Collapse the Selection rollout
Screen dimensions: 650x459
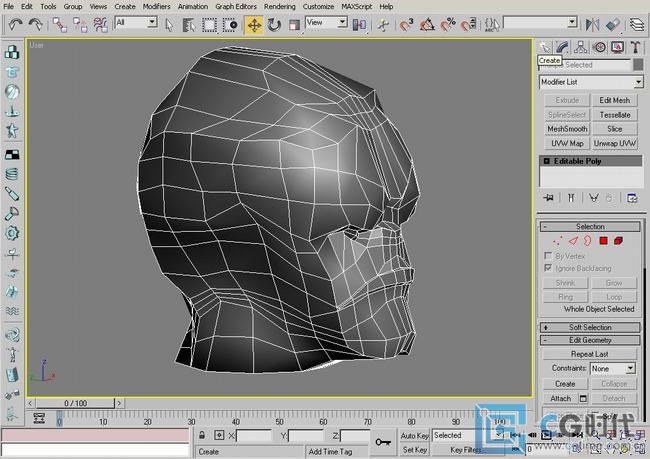coord(590,226)
